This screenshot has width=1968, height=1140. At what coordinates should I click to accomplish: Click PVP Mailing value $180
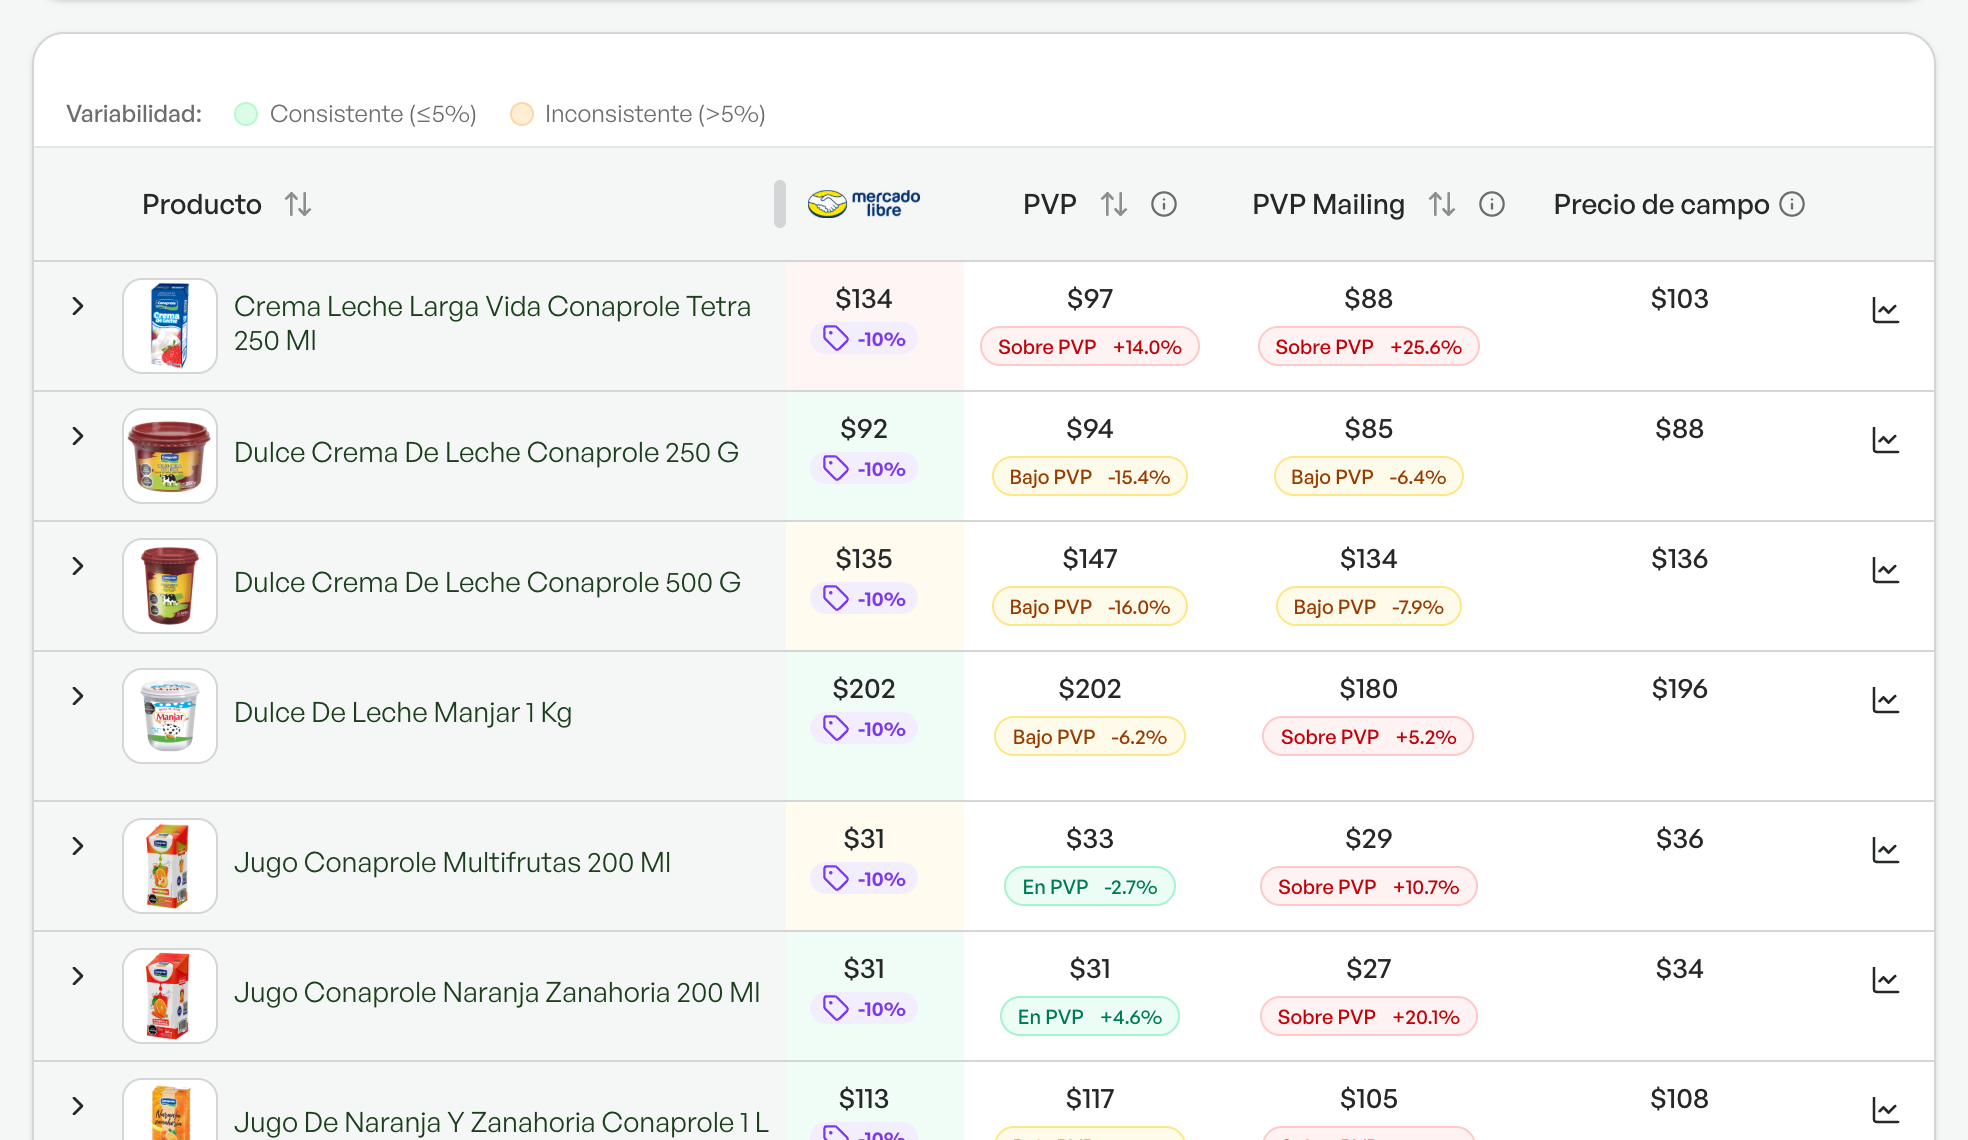(1368, 688)
